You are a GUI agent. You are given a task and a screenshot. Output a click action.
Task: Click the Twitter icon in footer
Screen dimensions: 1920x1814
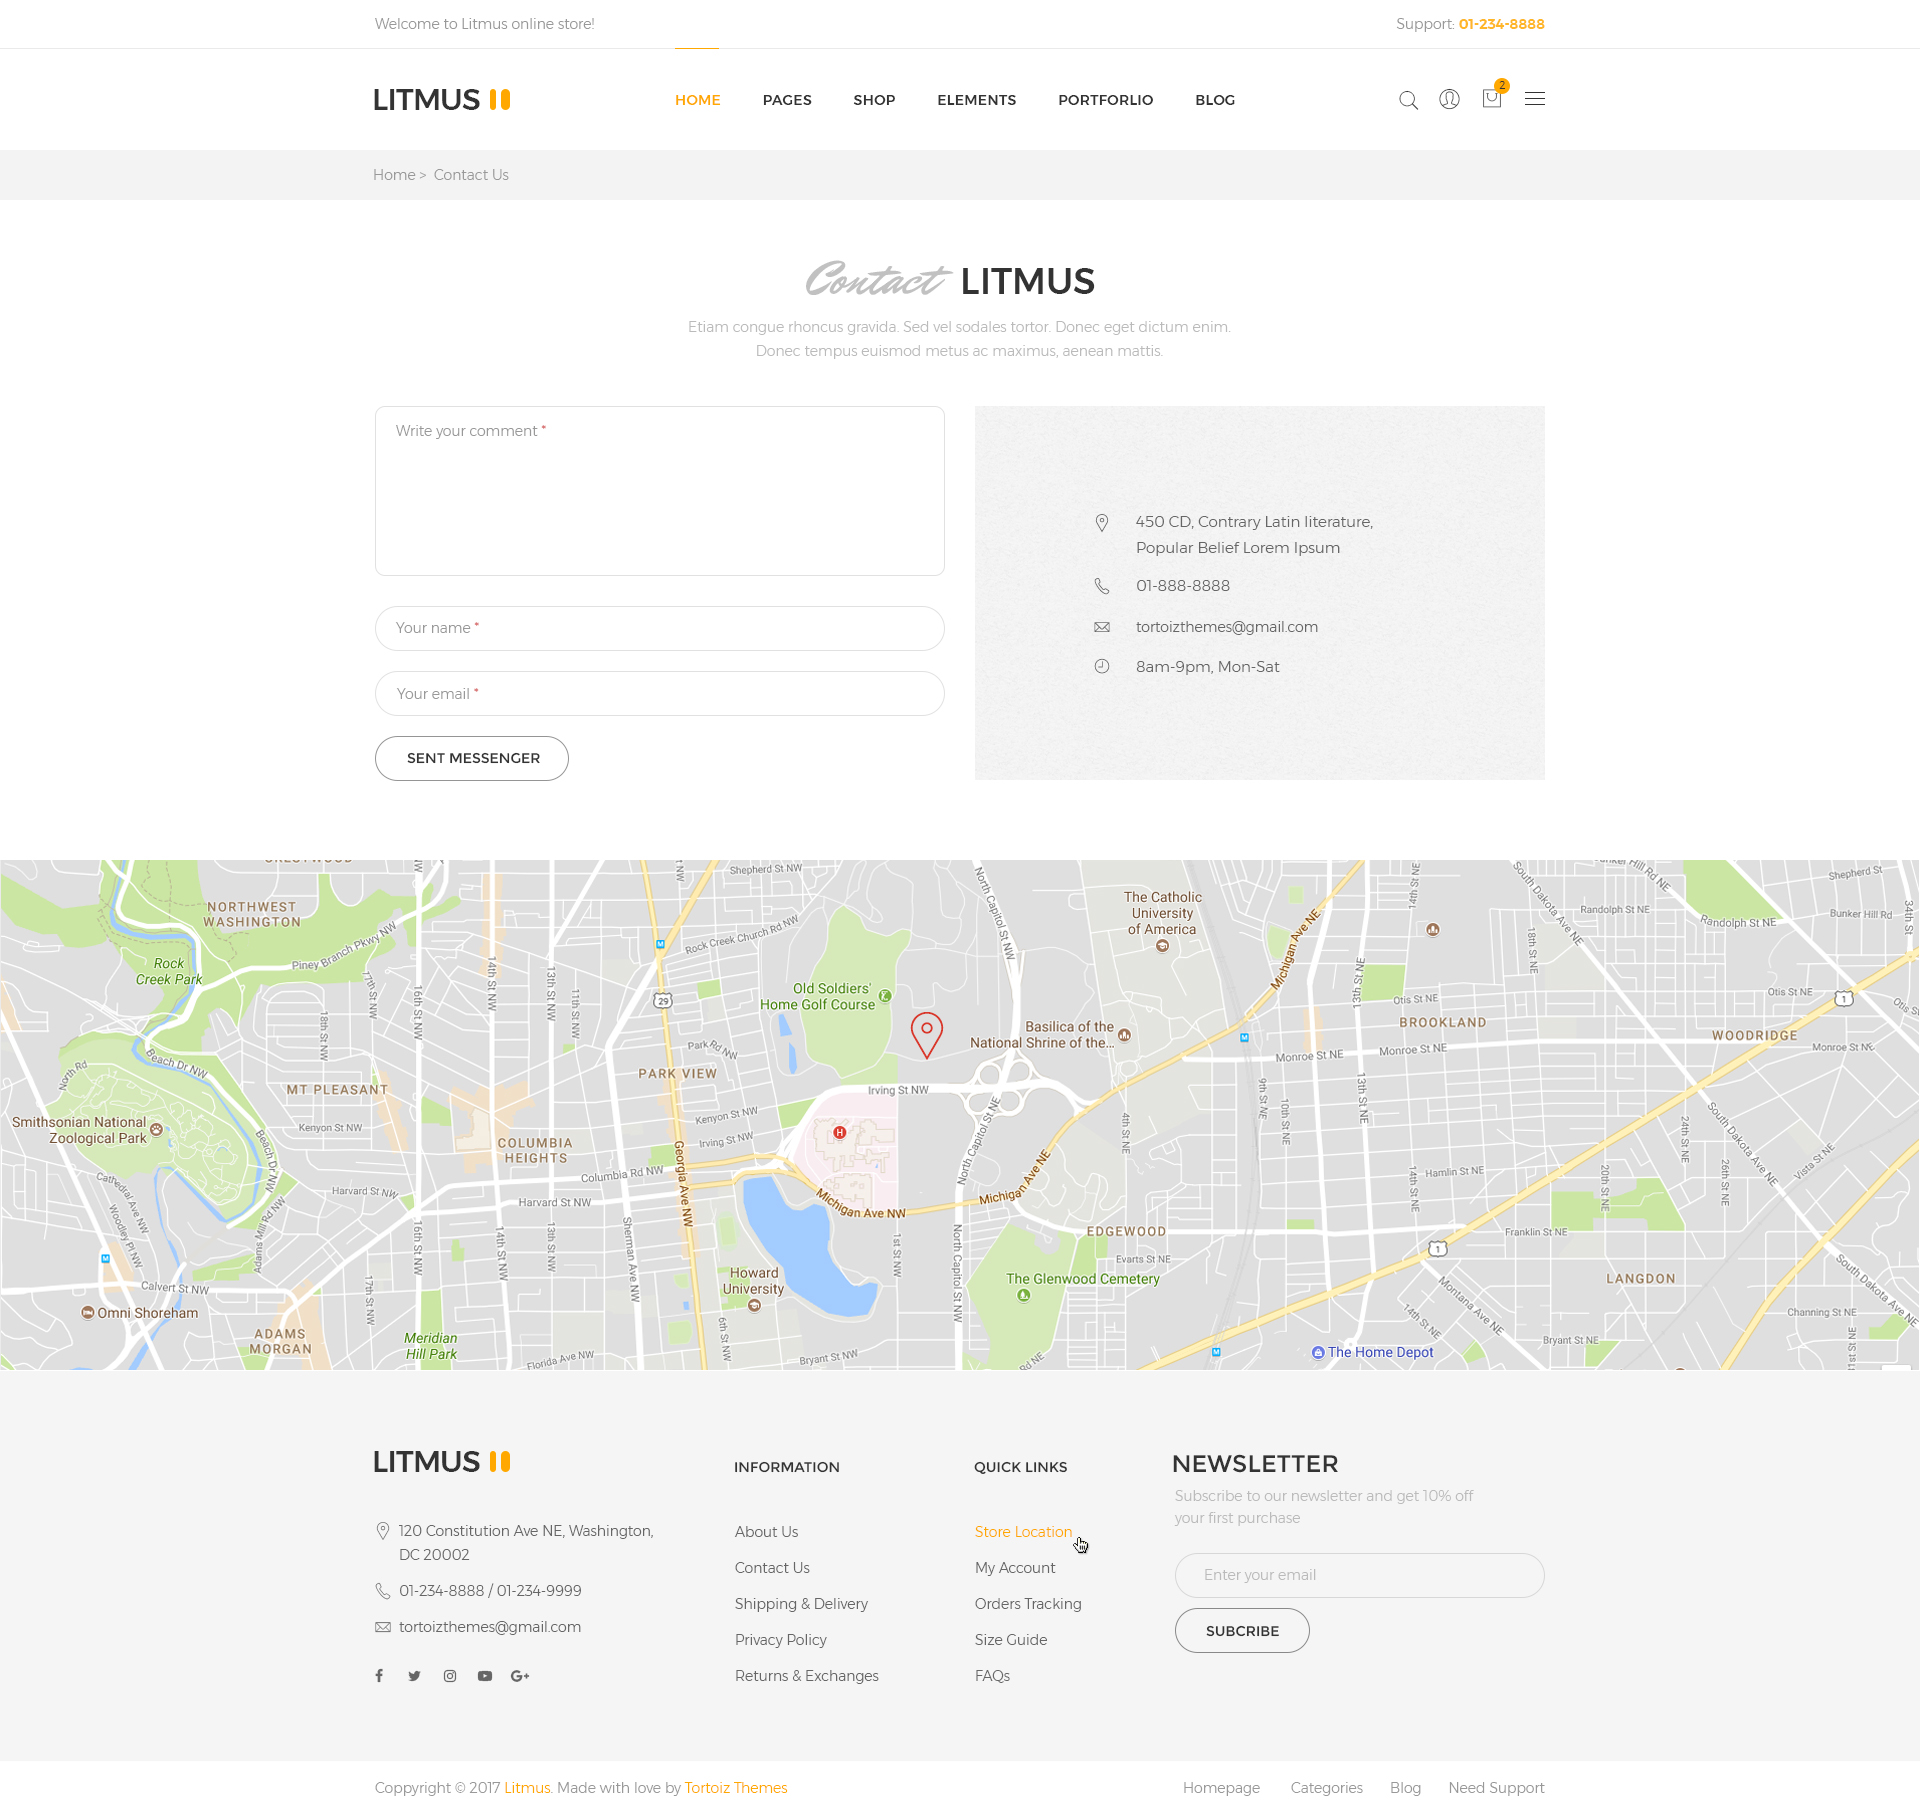pyautogui.click(x=414, y=1675)
